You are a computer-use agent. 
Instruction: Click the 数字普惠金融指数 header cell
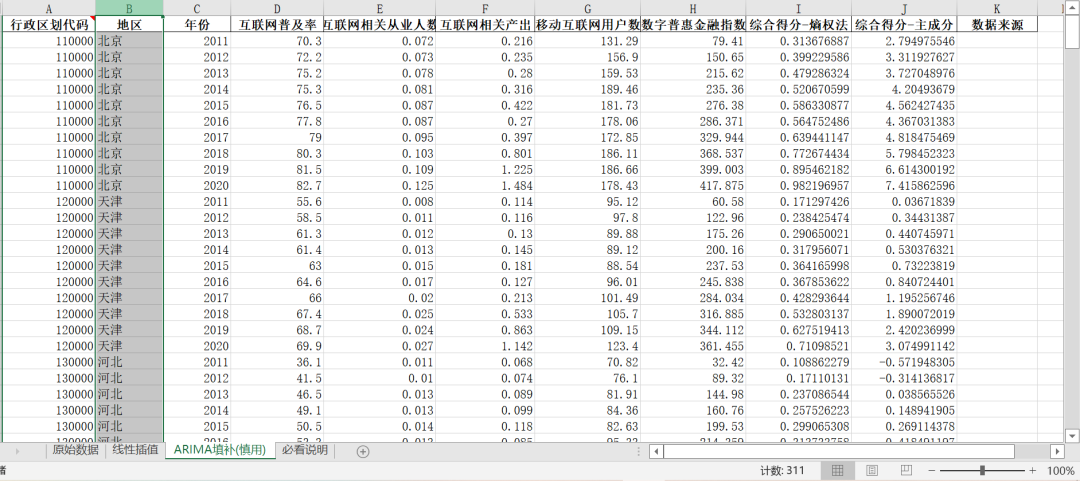pyautogui.click(x=693, y=25)
